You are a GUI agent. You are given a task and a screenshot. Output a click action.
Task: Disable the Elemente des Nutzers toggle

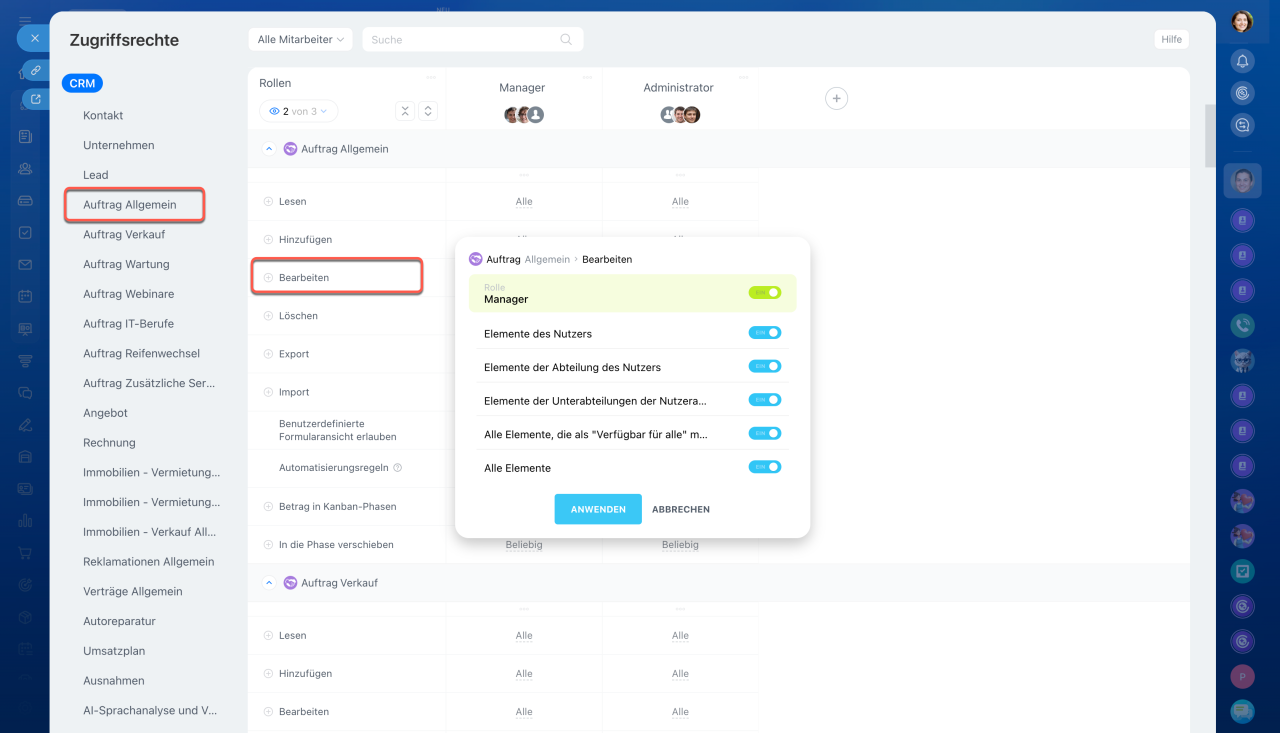(x=764, y=333)
